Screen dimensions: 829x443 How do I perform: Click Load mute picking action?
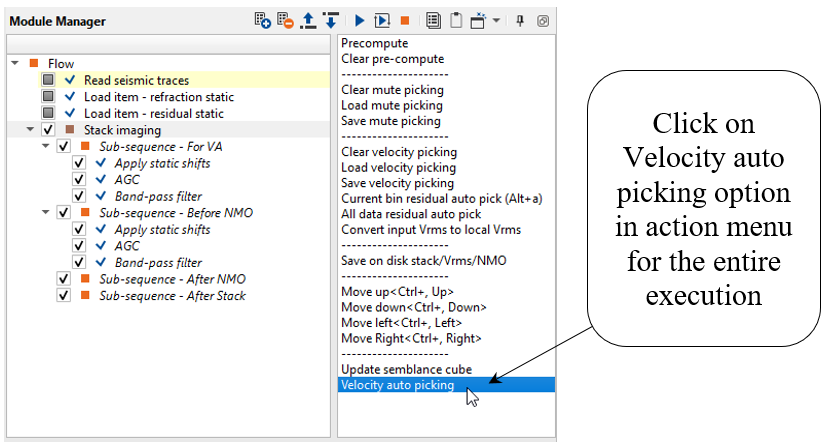click(392, 105)
